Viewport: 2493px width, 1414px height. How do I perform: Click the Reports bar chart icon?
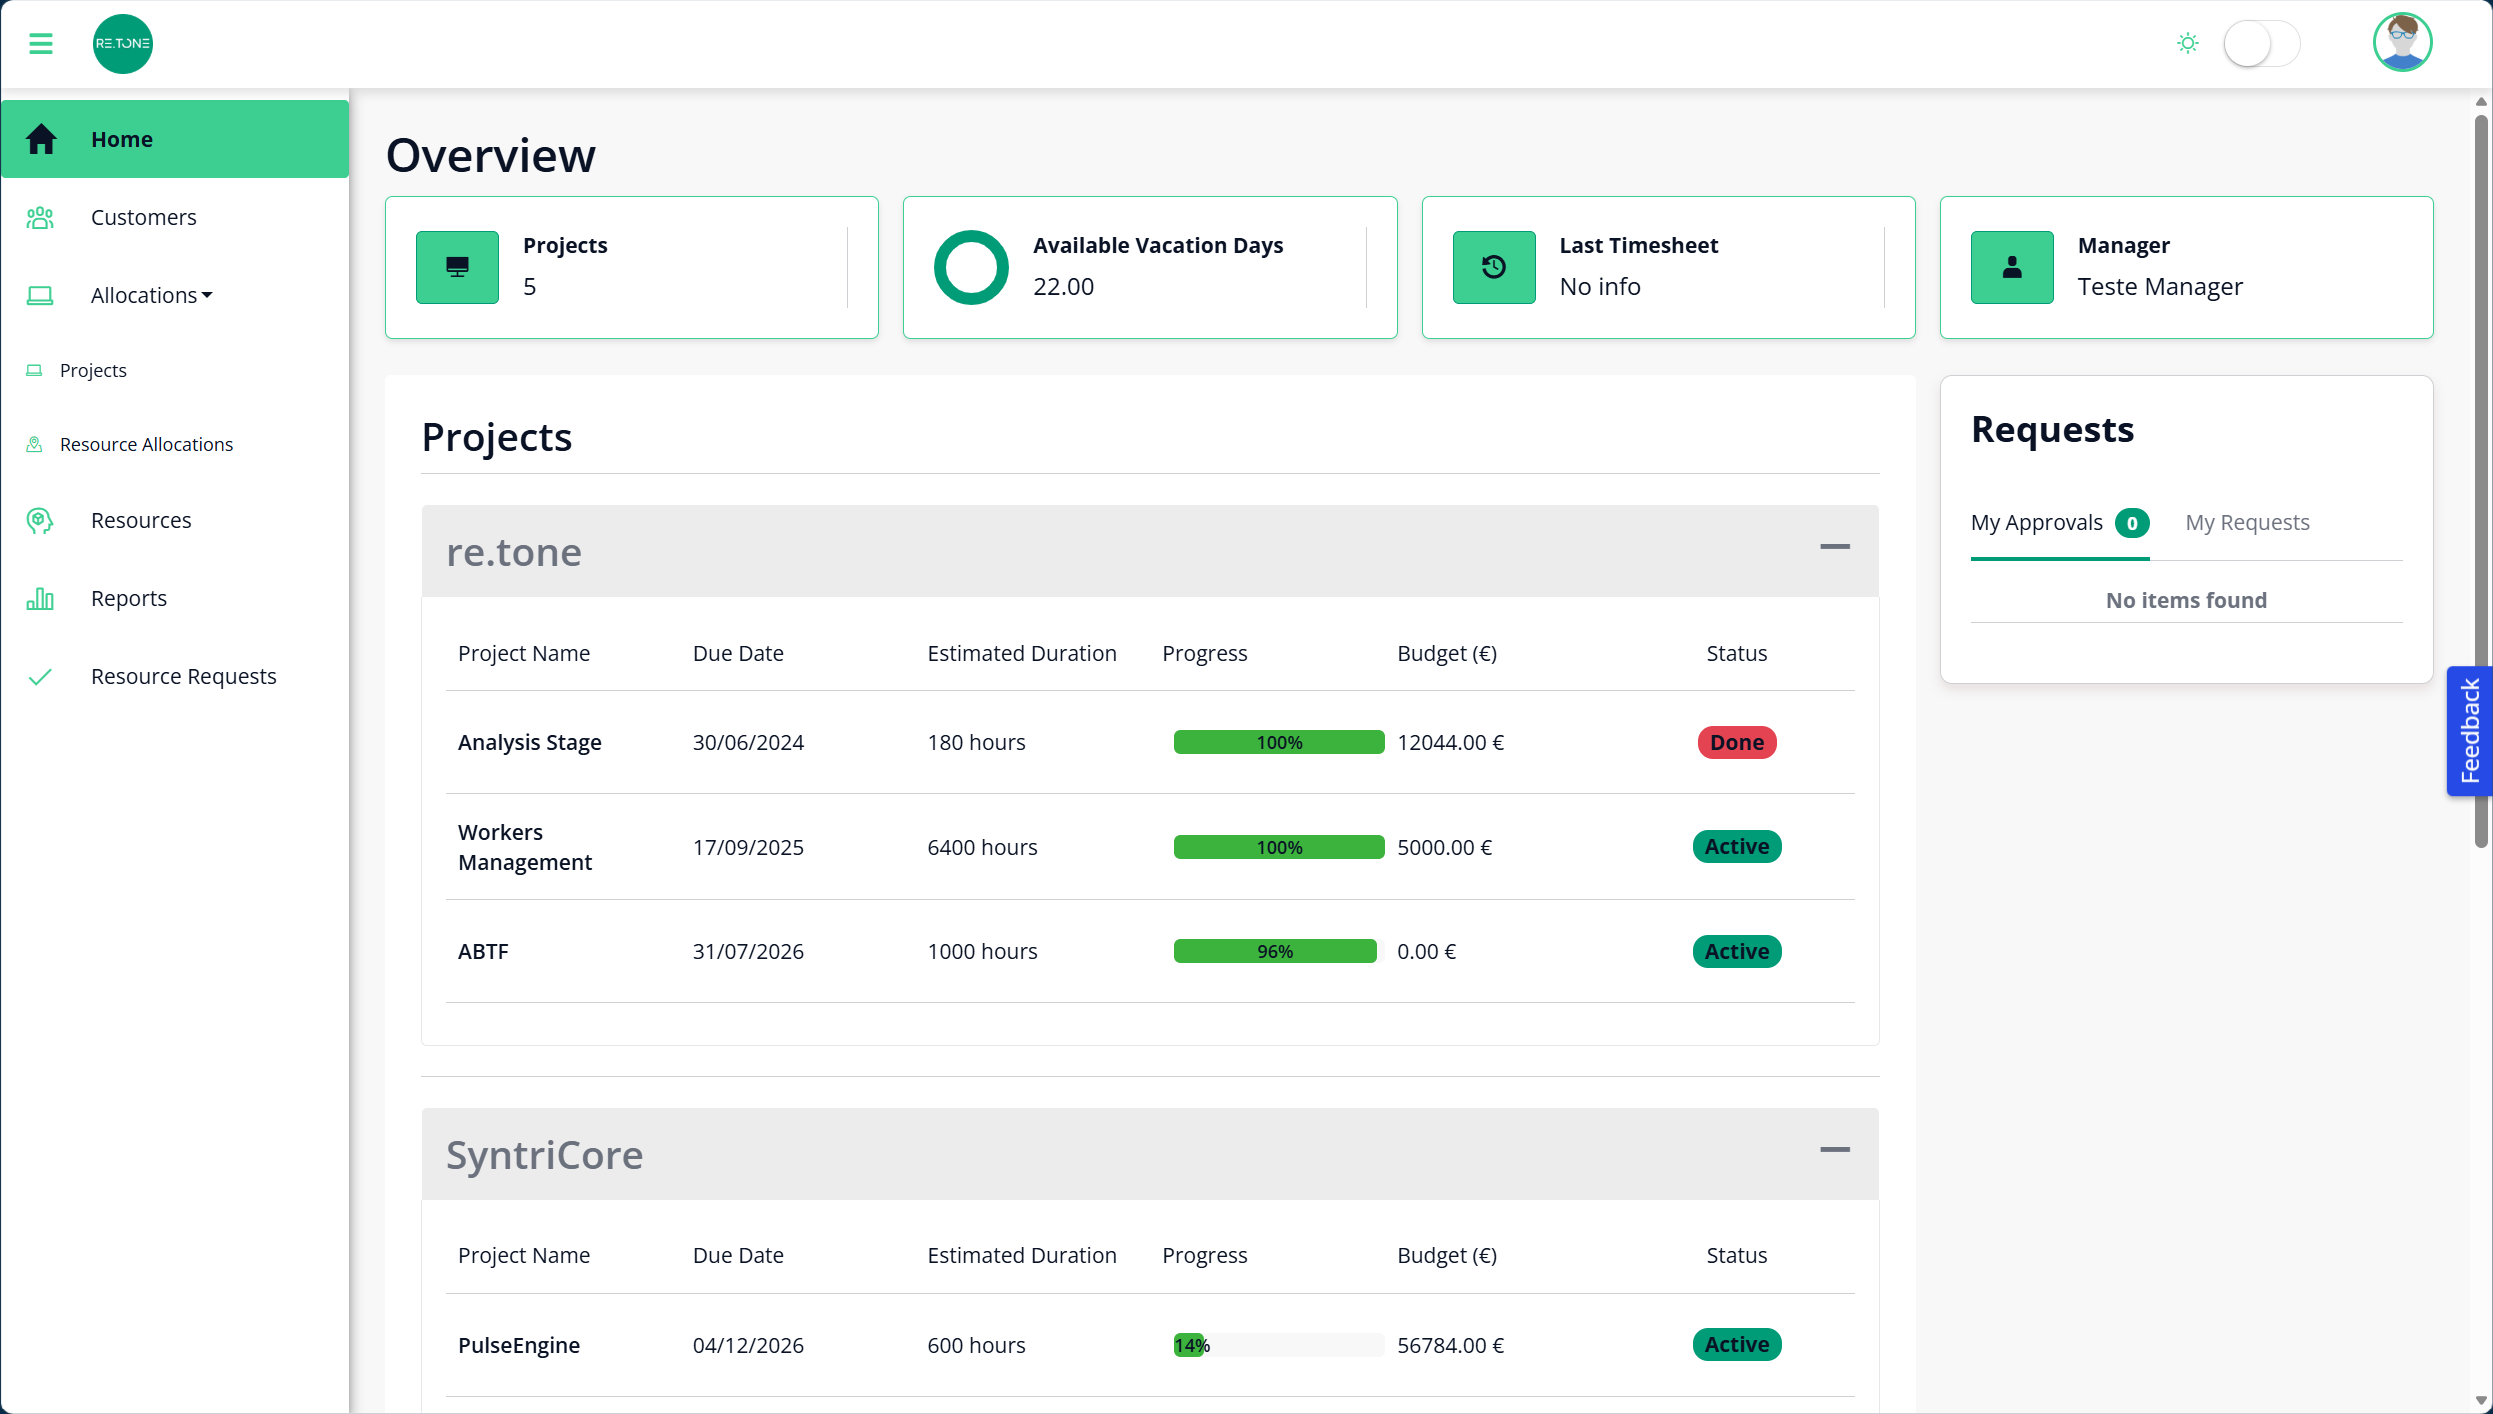click(x=40, y=598)
